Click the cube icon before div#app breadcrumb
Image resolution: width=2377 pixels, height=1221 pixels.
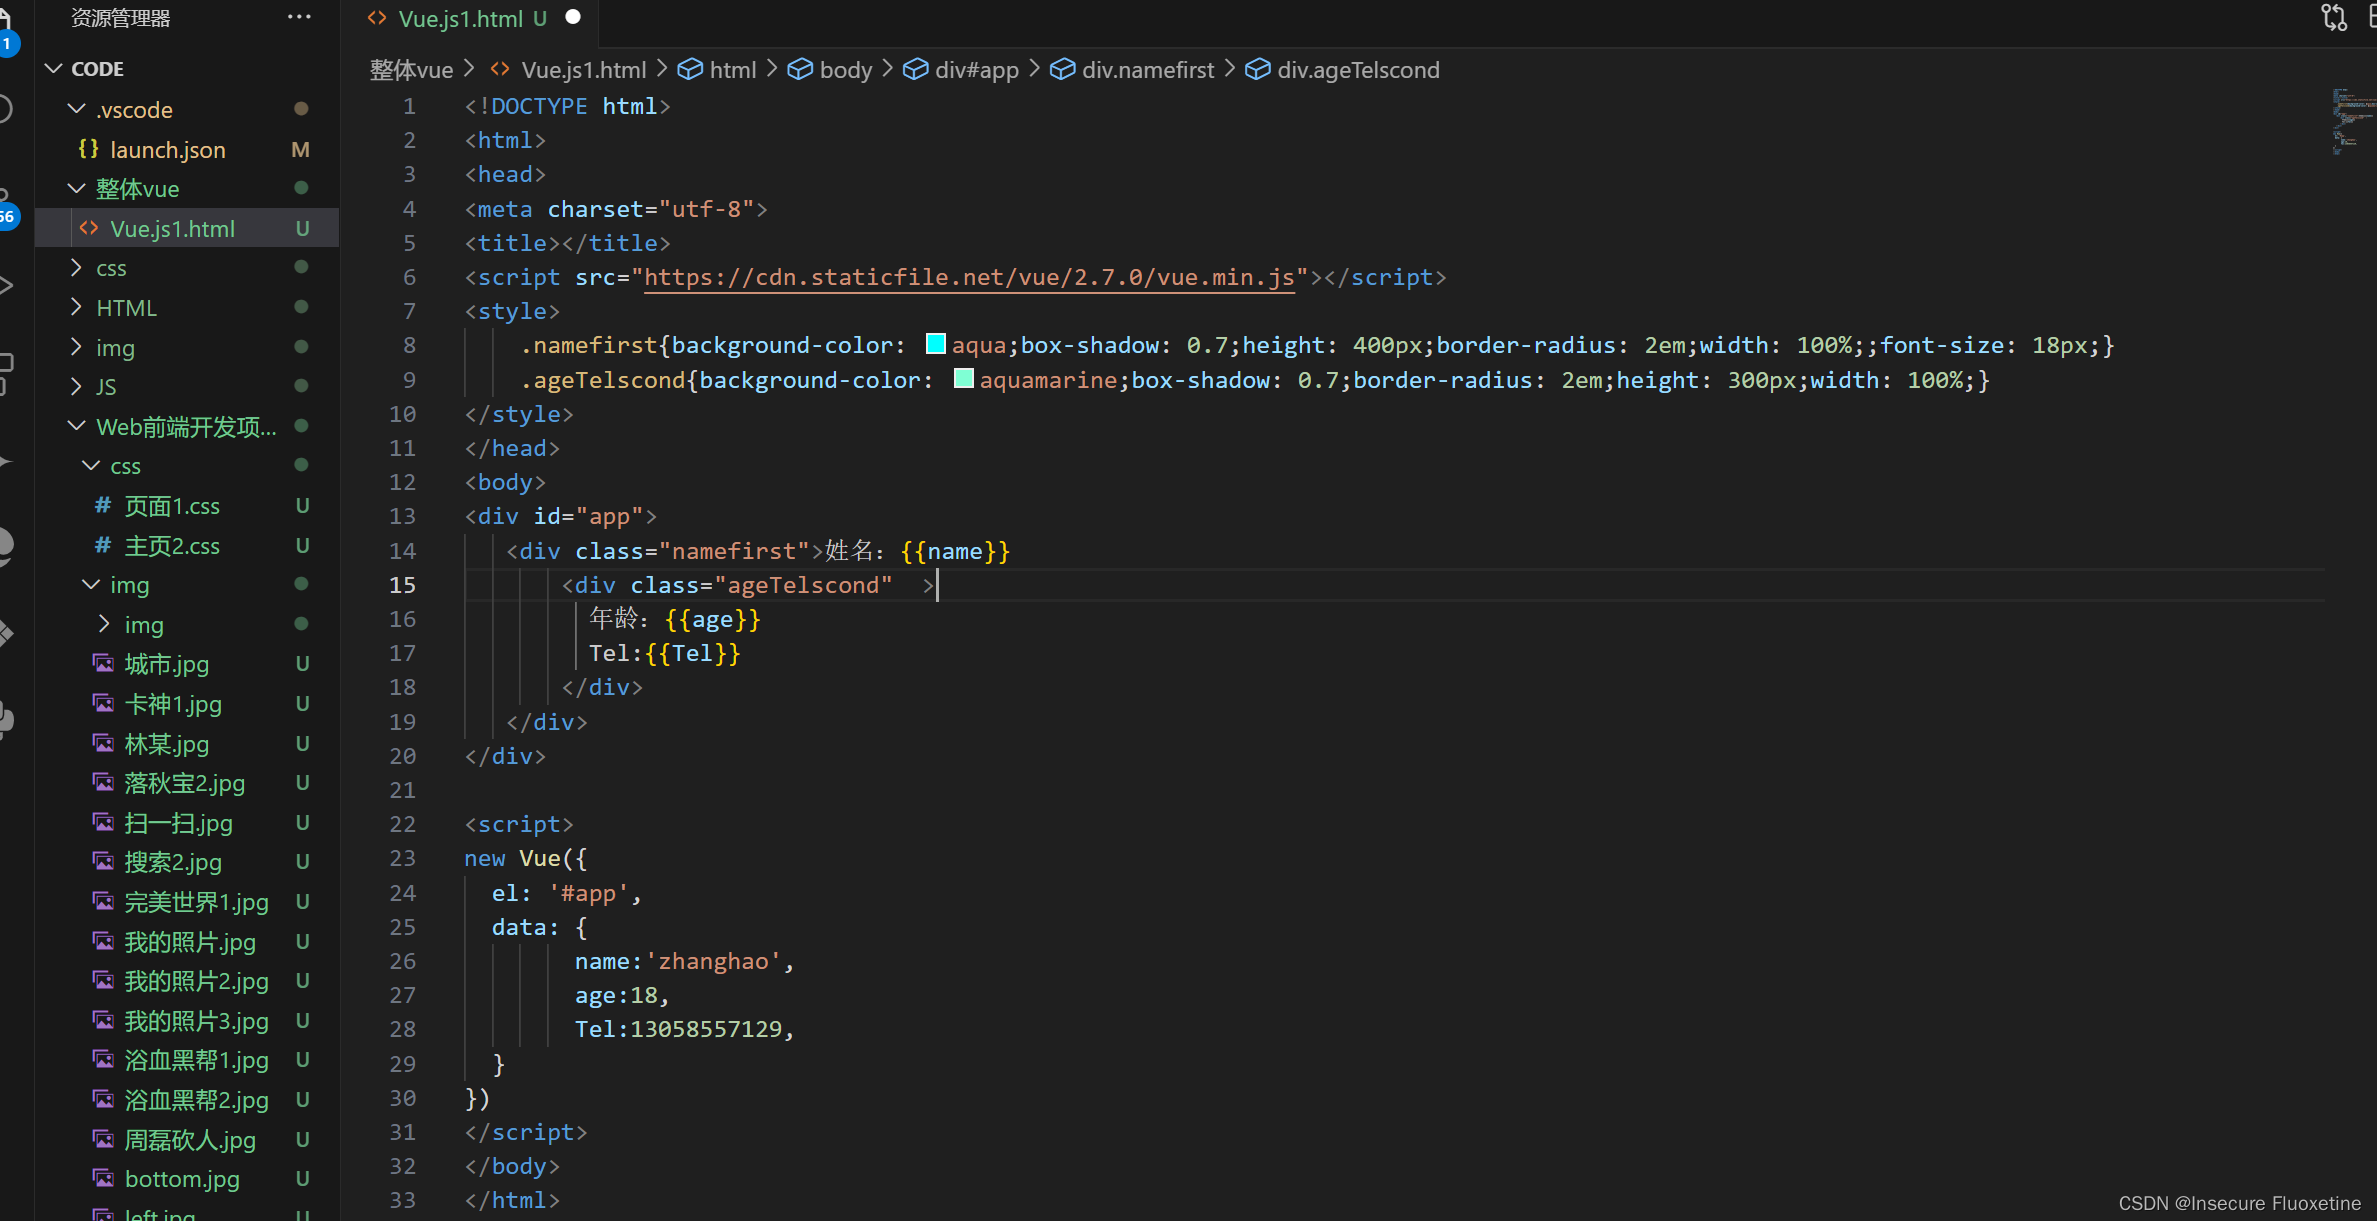(915, 69)
